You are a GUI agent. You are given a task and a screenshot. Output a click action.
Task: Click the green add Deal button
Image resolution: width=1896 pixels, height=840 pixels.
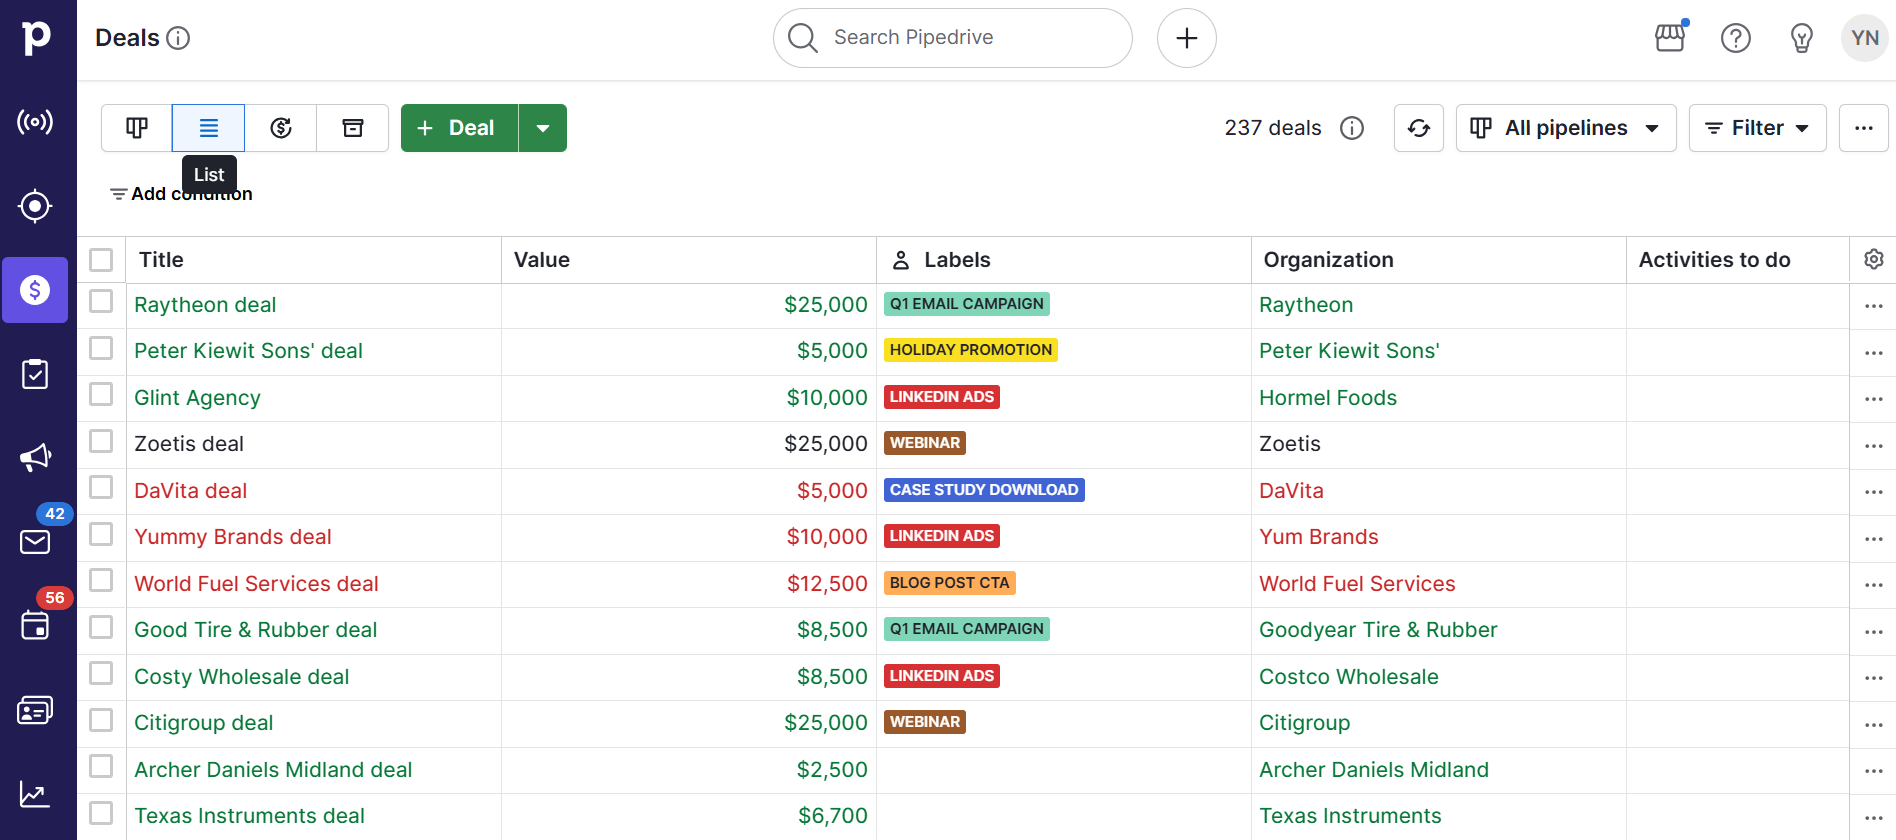[459, 128]
